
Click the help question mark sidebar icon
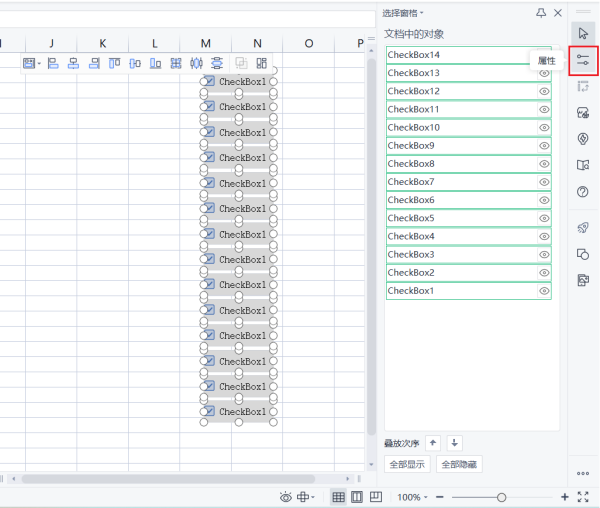[583, 191]
